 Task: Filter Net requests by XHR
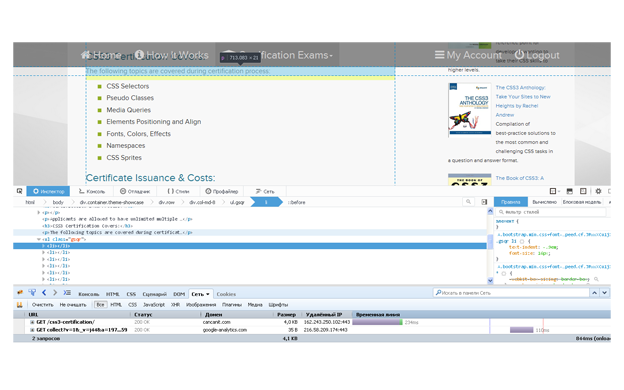175,305
